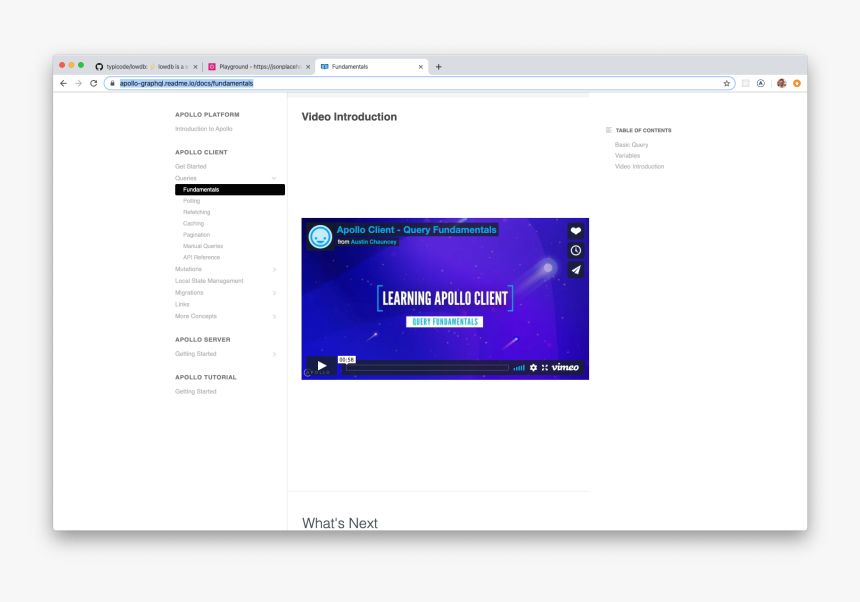Click the APOLLO PLATFORM sidebar heading
The image size is (860, 602).
pos(207,115)
